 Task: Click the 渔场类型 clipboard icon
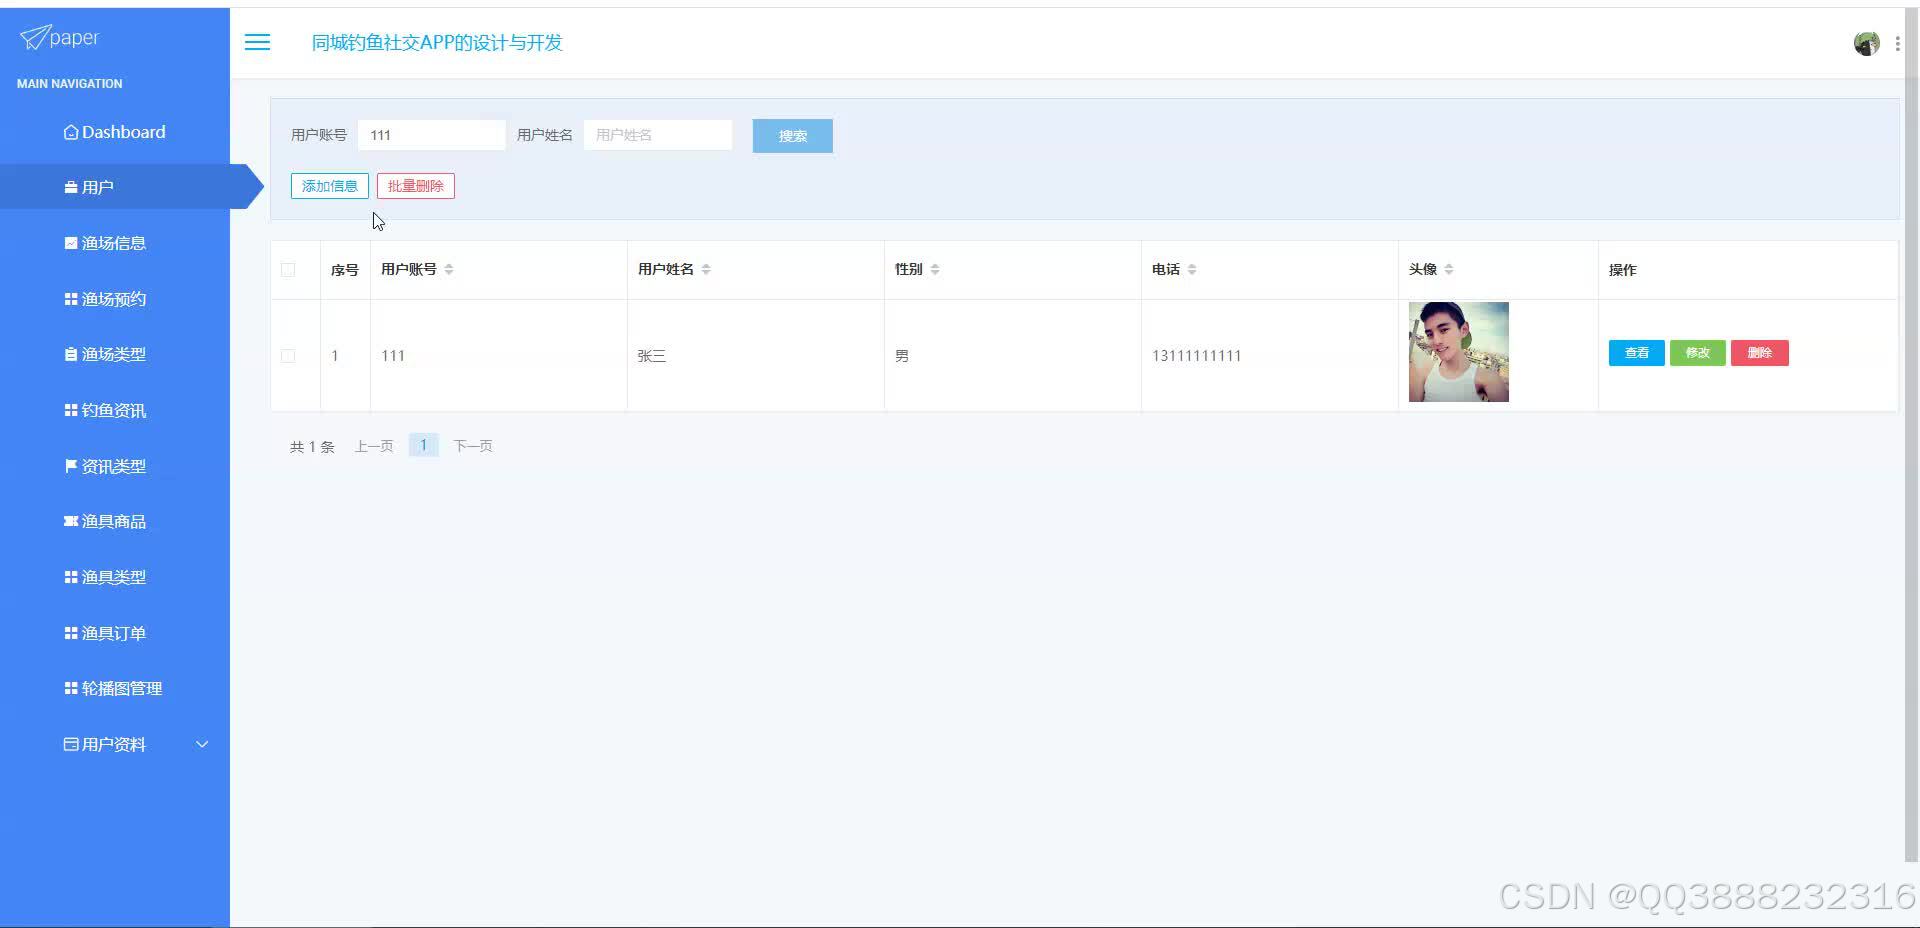pos(71,354)
